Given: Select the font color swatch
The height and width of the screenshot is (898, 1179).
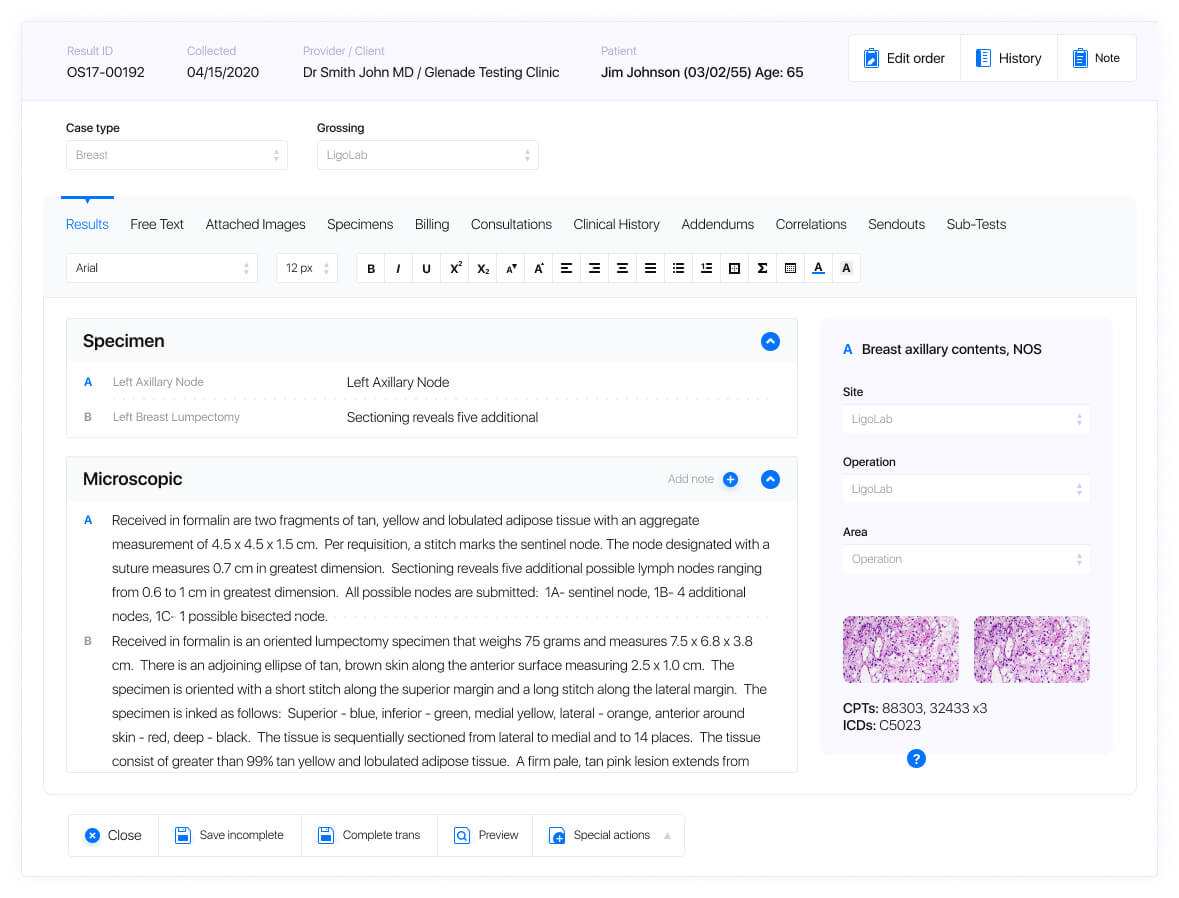Looking at the screenshot, I should tap(819, 268).
